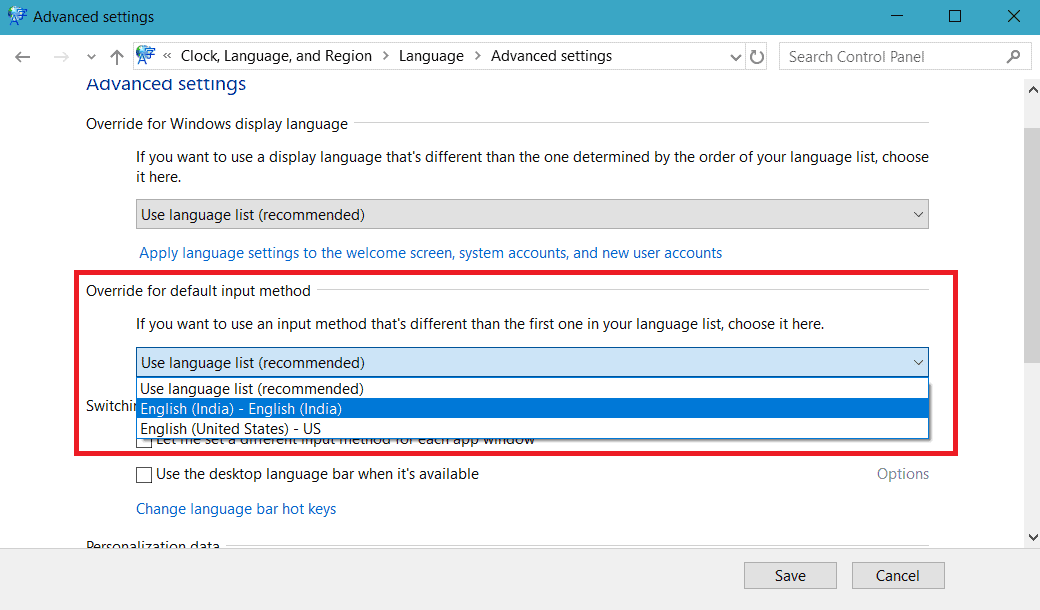Click the refresh icon in the address bar
Image resolution: width=1040 pixels, height=610 pixels.
757,56
